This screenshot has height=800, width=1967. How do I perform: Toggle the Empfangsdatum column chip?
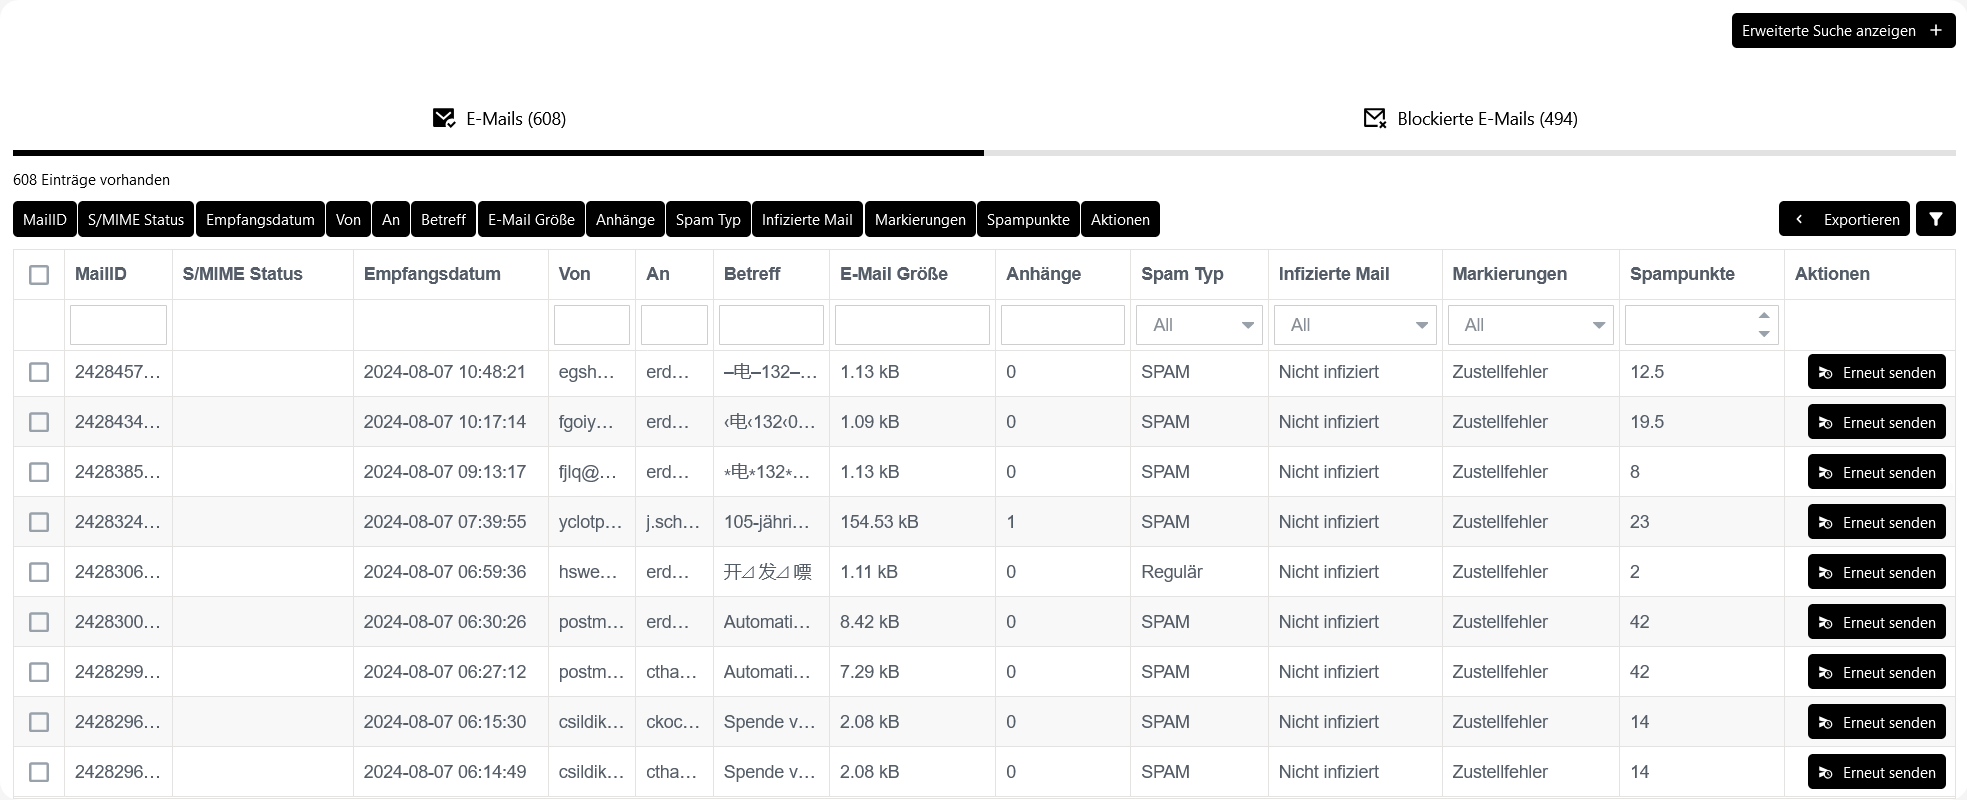(x=260, y=219)
